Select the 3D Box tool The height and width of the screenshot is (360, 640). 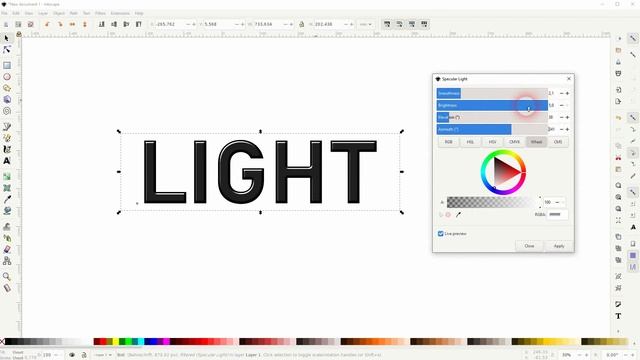[7, 100]
